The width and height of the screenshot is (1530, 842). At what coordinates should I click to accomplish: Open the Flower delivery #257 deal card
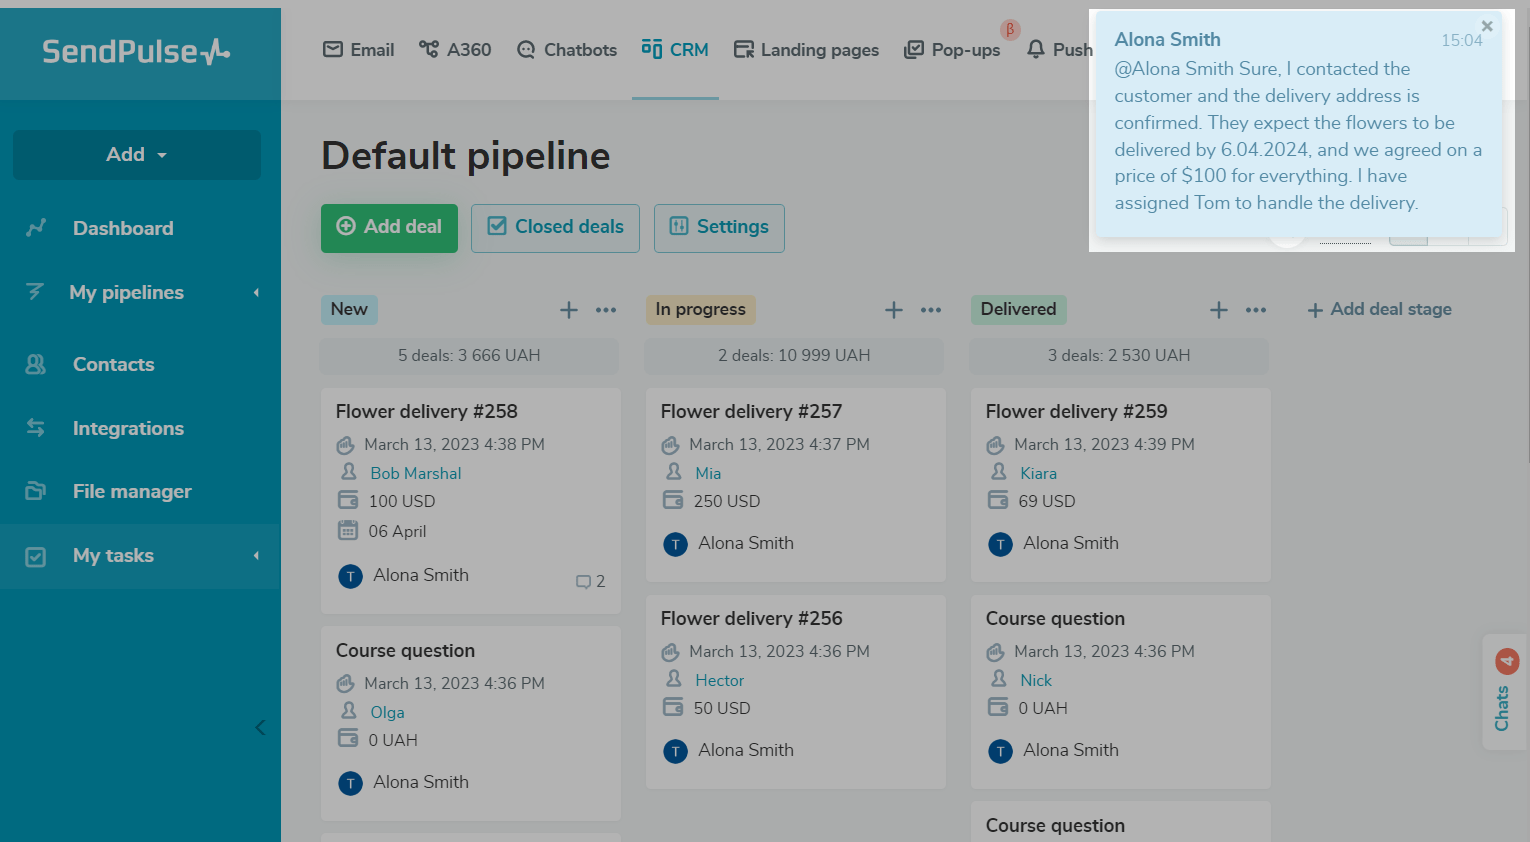click(x=751, y=411)
